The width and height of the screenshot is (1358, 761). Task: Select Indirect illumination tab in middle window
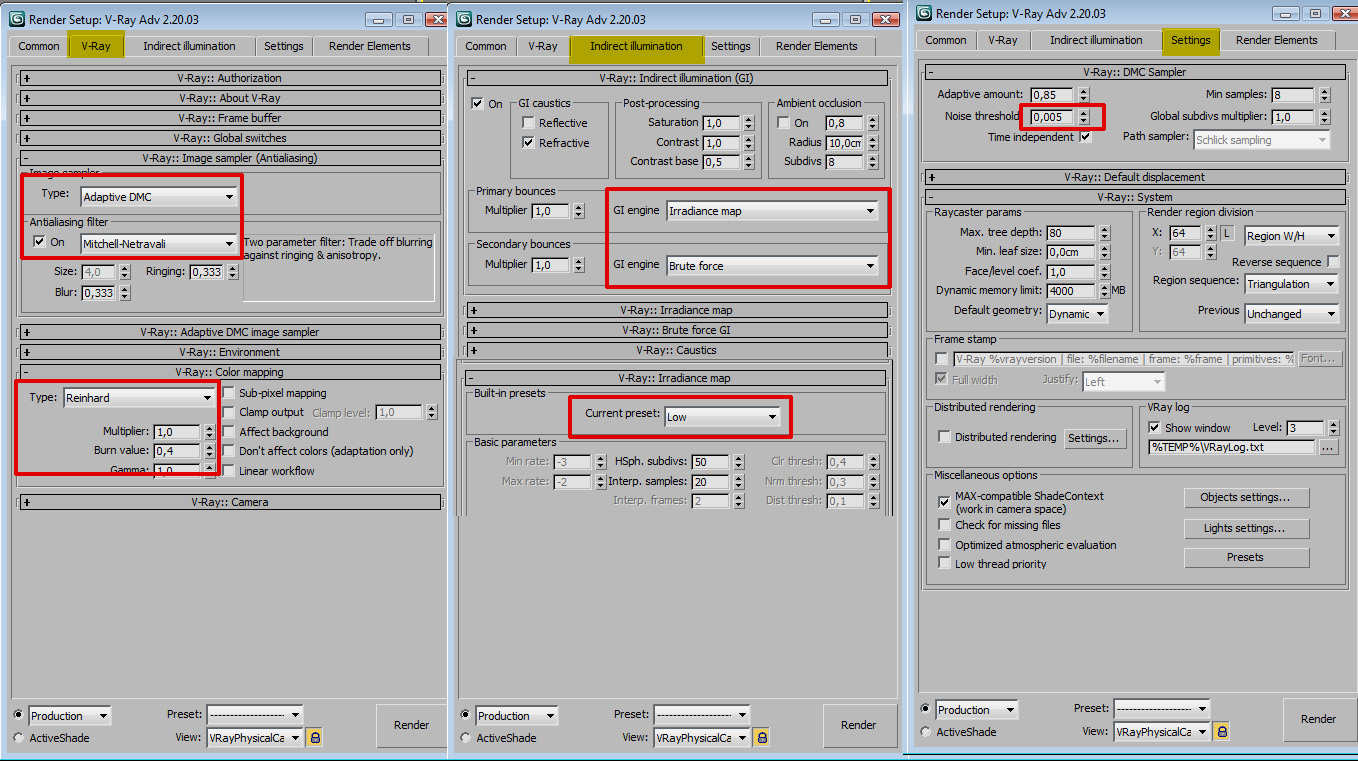click(636, 46)
